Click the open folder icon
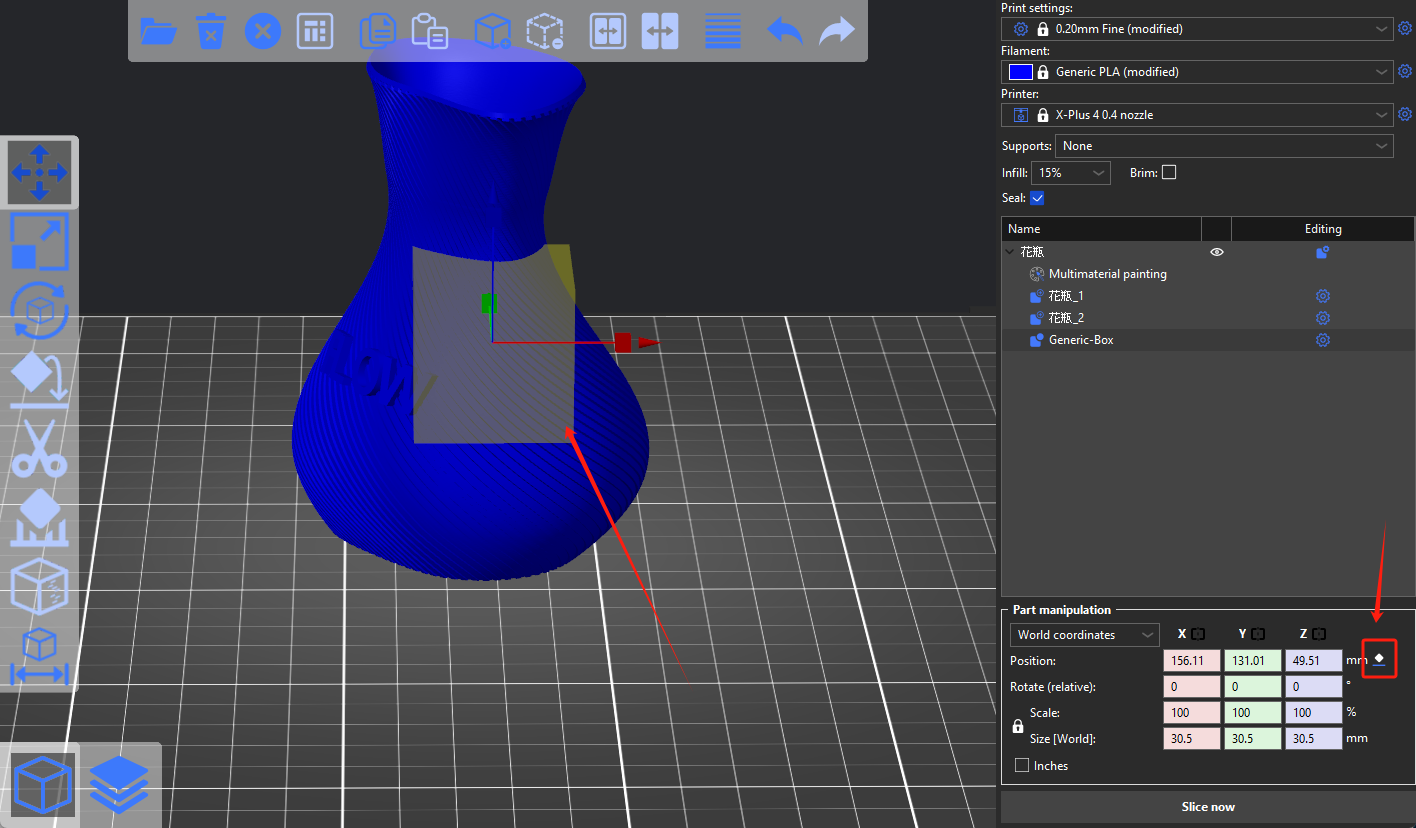 point(158,31)
